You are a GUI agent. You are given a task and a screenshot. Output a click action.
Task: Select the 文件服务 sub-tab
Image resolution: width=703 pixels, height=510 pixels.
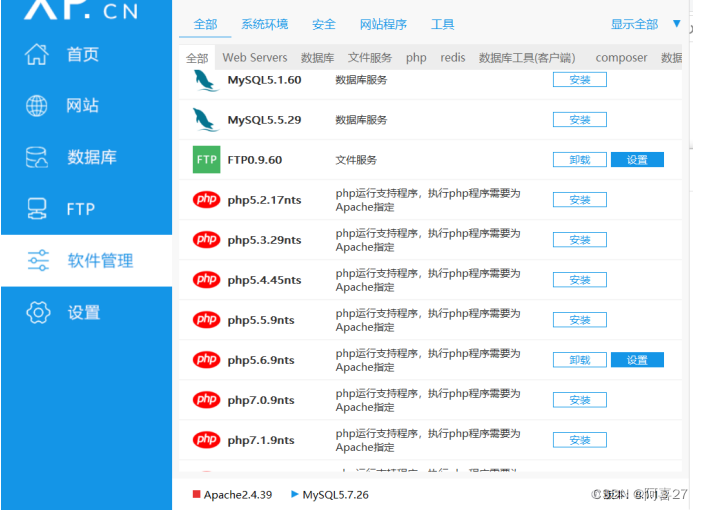coord(370,58)
